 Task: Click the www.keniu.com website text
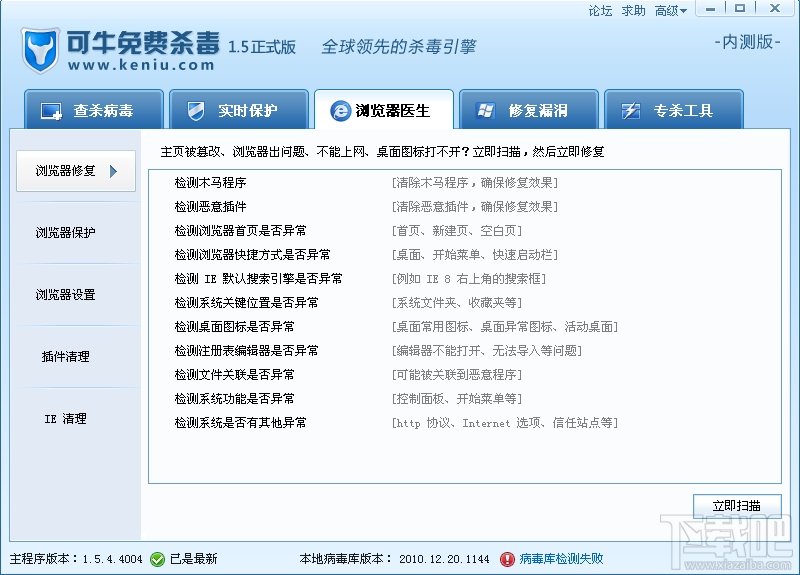[x=141, y=65]
